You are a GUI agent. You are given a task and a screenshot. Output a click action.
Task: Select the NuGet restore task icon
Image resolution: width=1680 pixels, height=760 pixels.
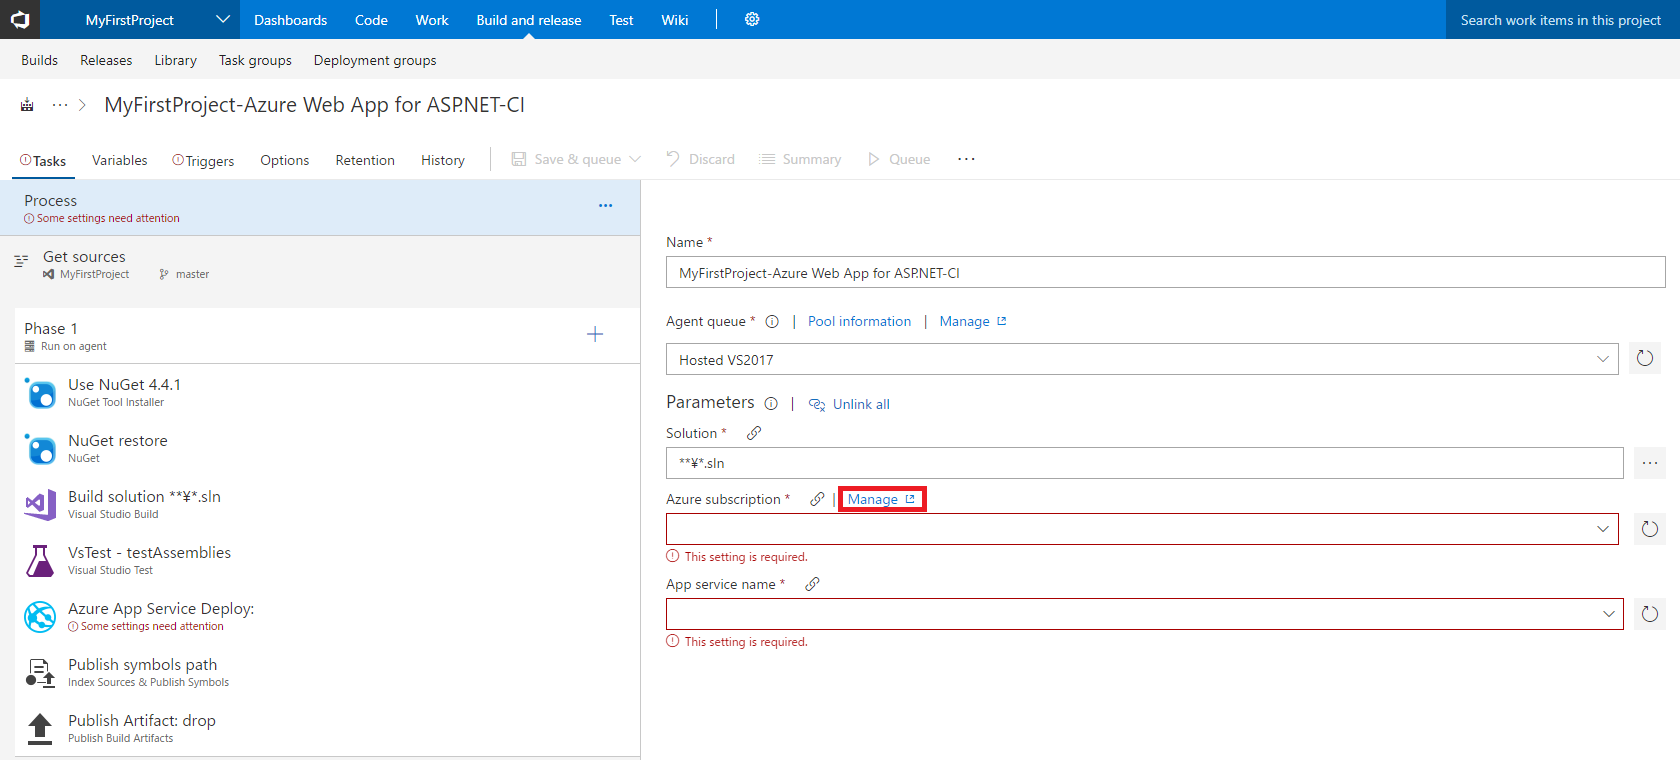40,449
